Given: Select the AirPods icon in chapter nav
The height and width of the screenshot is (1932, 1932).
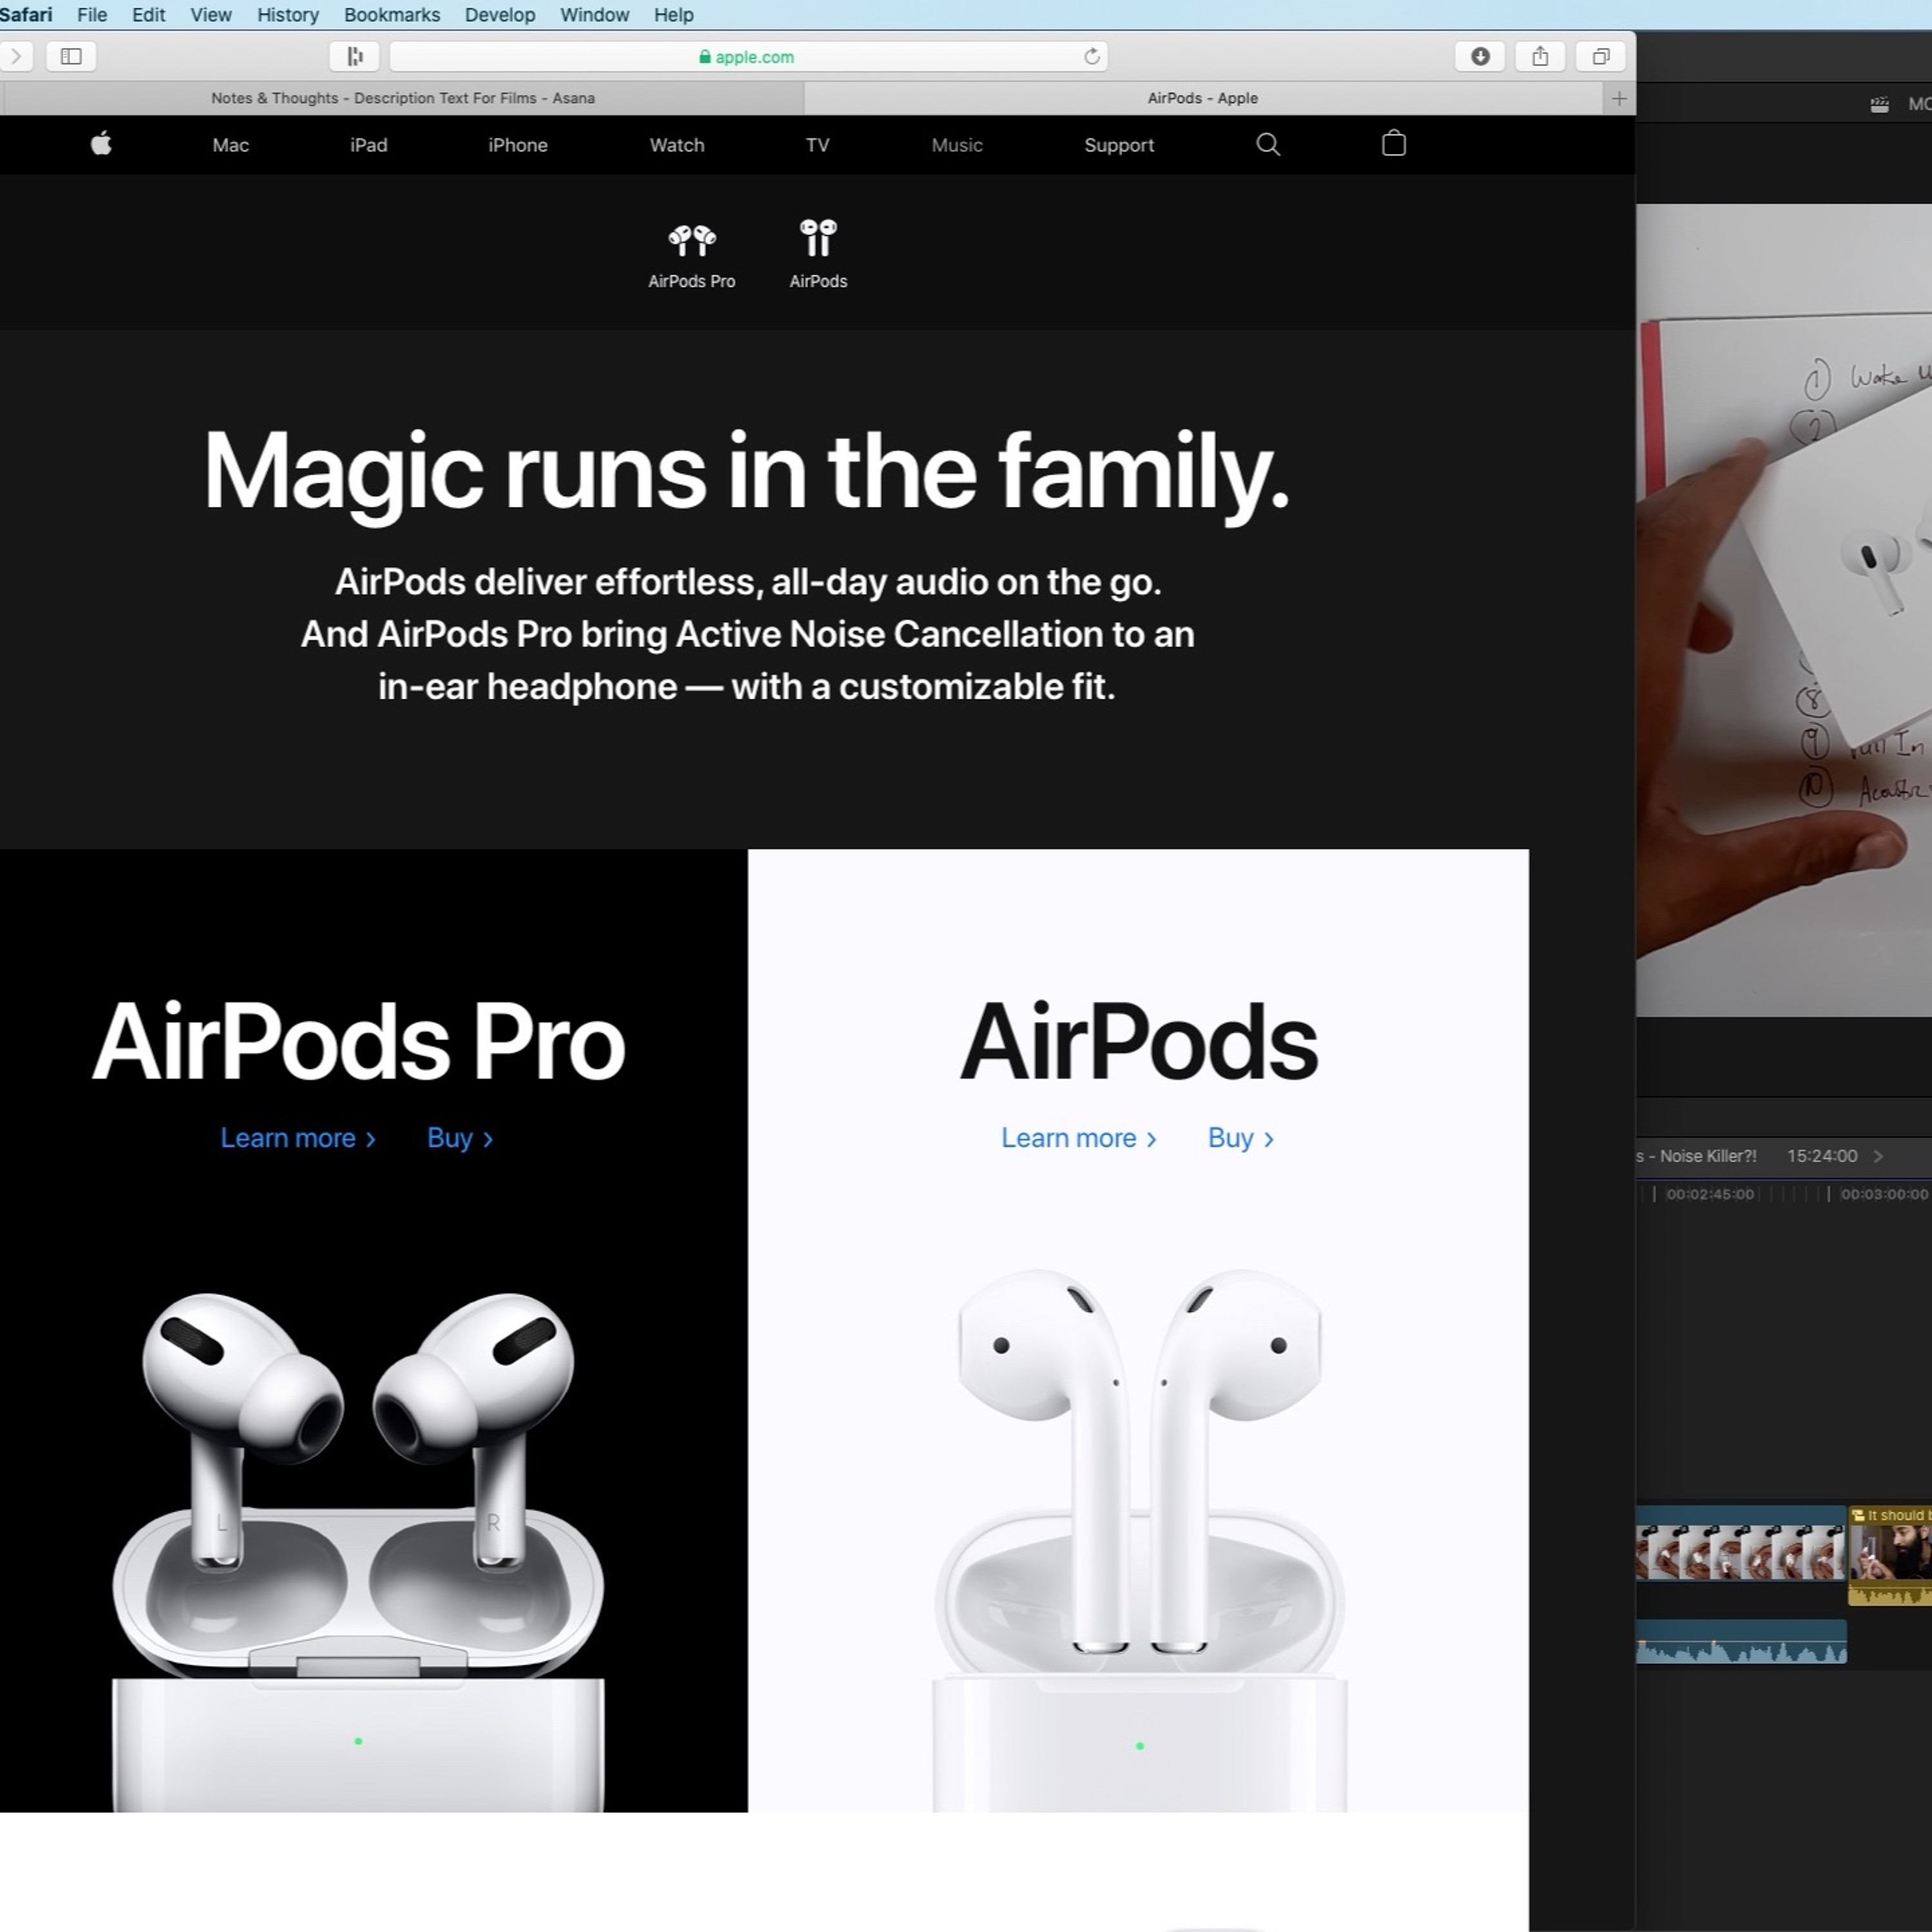Looking at the screenshot, I should [817, 254].
